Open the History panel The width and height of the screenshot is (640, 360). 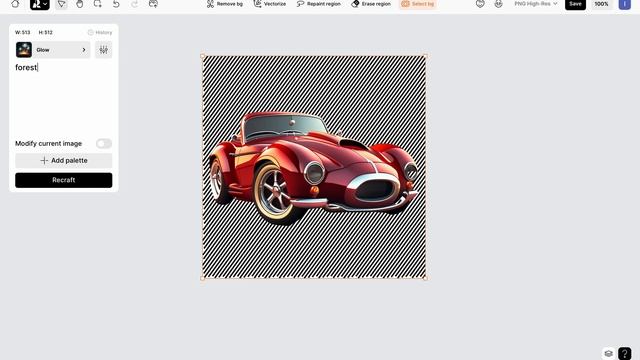coord(100,32)
